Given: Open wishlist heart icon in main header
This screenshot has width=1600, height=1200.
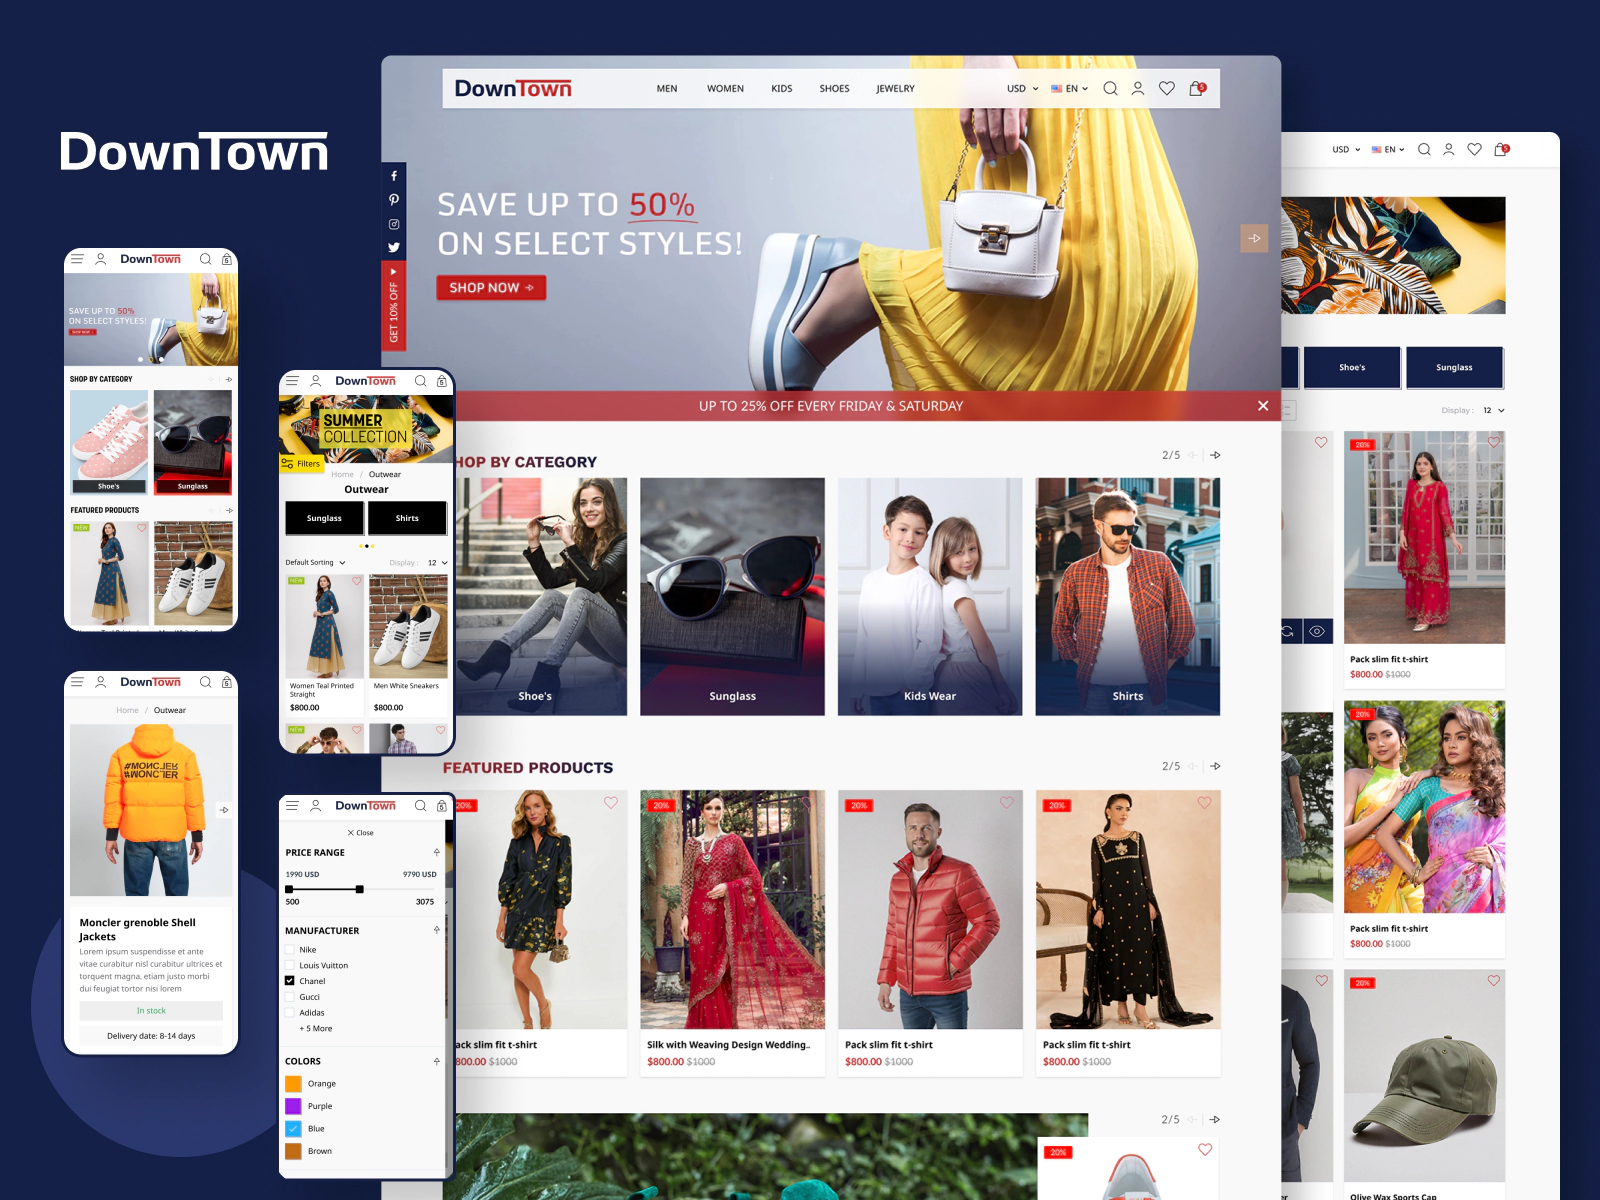Looking at the screenshot, I should (1166, 89).
